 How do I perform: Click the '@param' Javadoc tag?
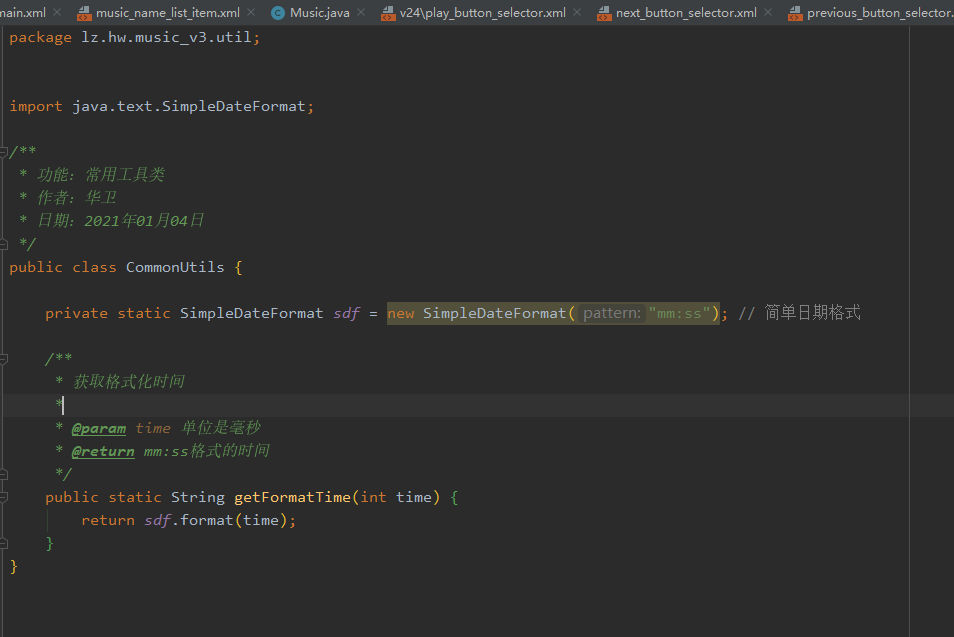(99, 428)
